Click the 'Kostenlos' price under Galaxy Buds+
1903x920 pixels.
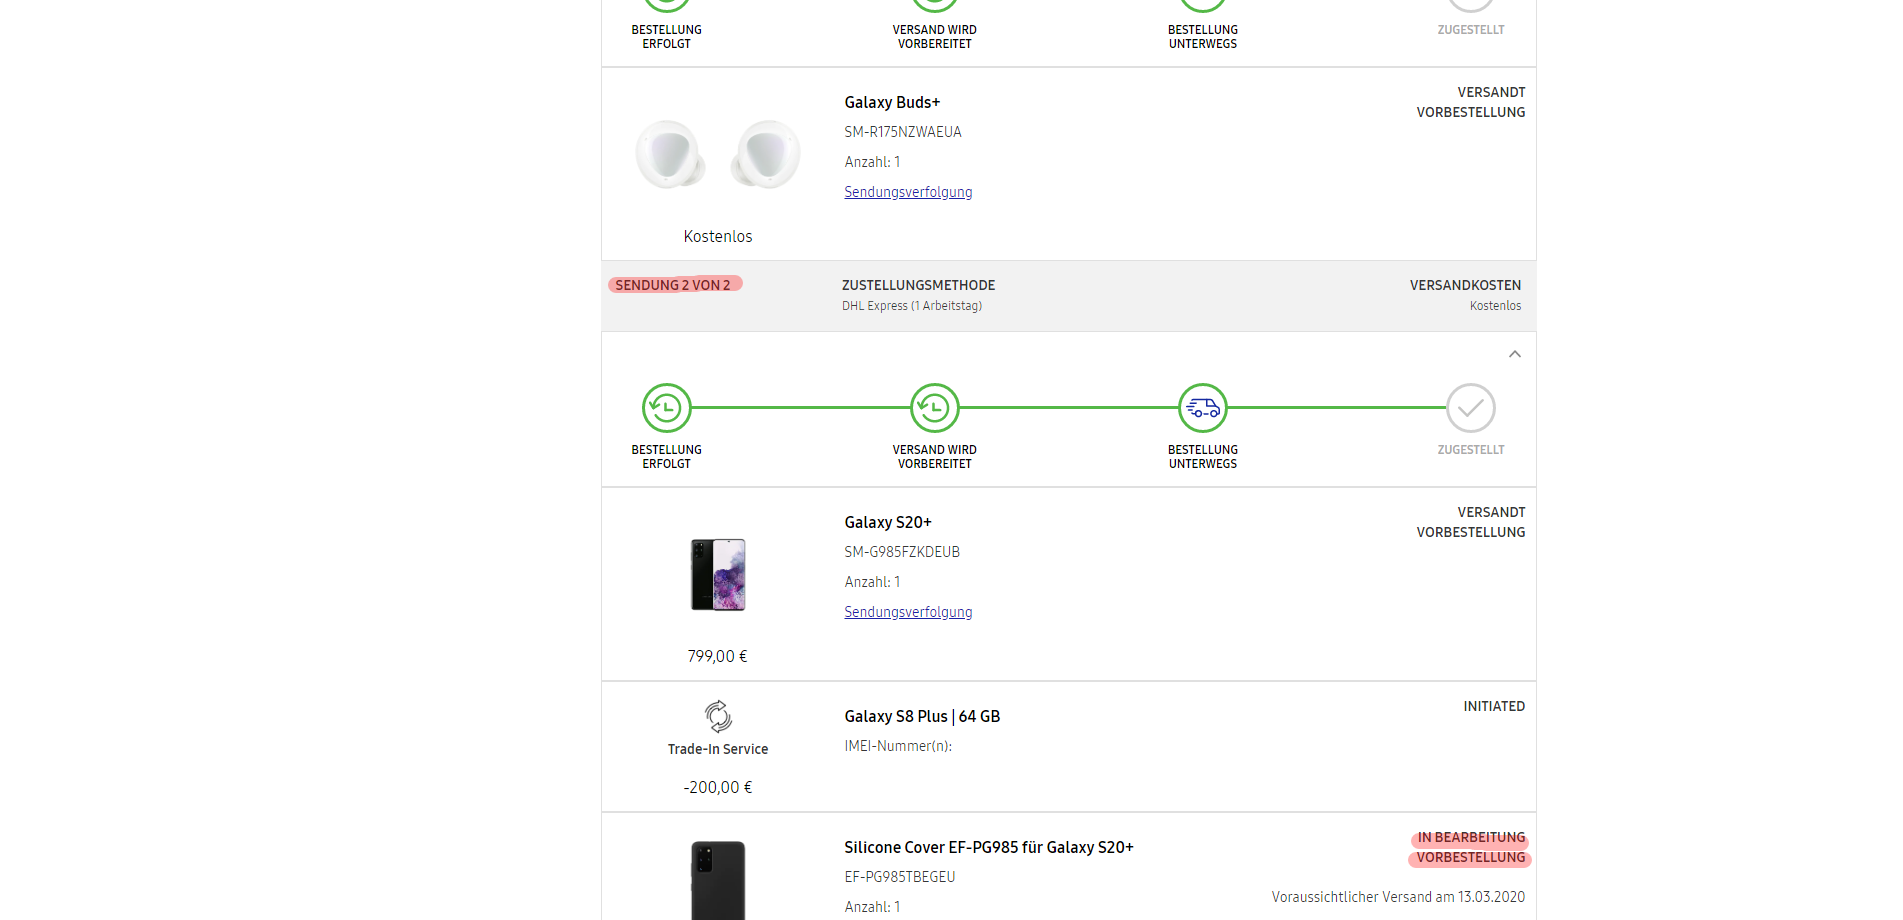point(718,236)
